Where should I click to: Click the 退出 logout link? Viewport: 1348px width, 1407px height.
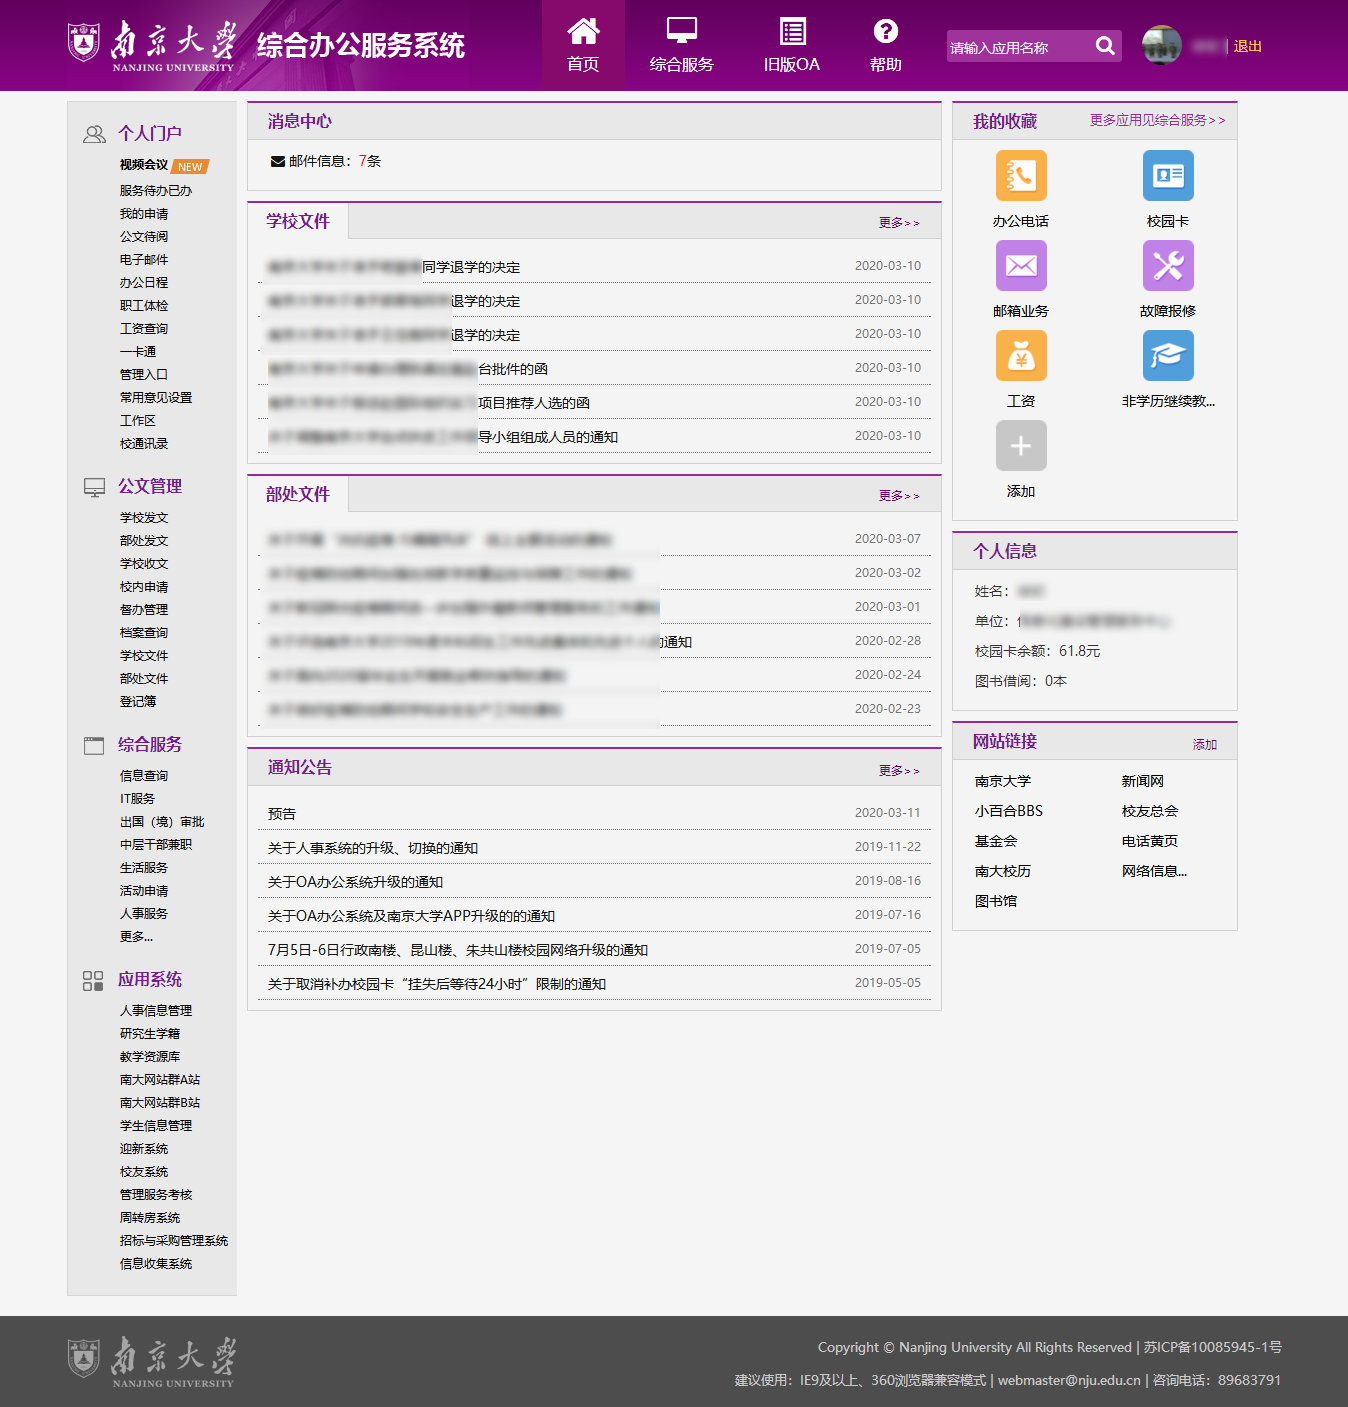(x=1247, y=46)
